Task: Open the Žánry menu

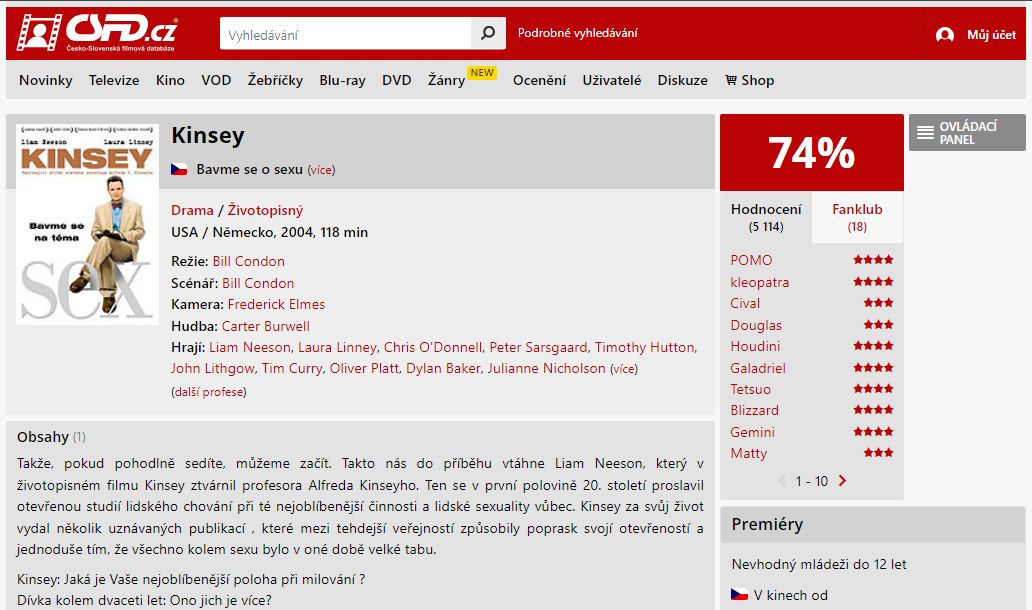Action: (446, 80)
